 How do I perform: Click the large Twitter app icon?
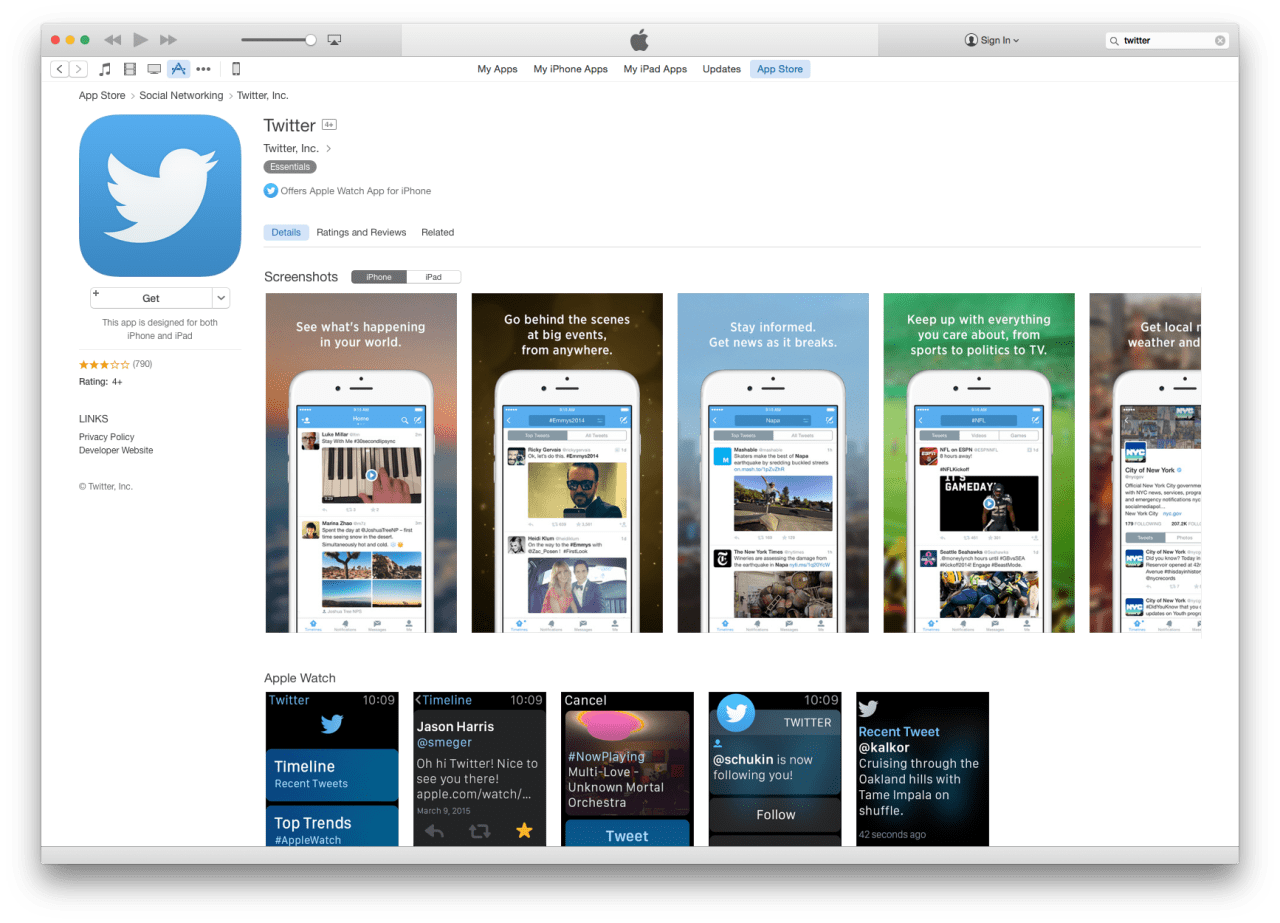click(160, 195)
